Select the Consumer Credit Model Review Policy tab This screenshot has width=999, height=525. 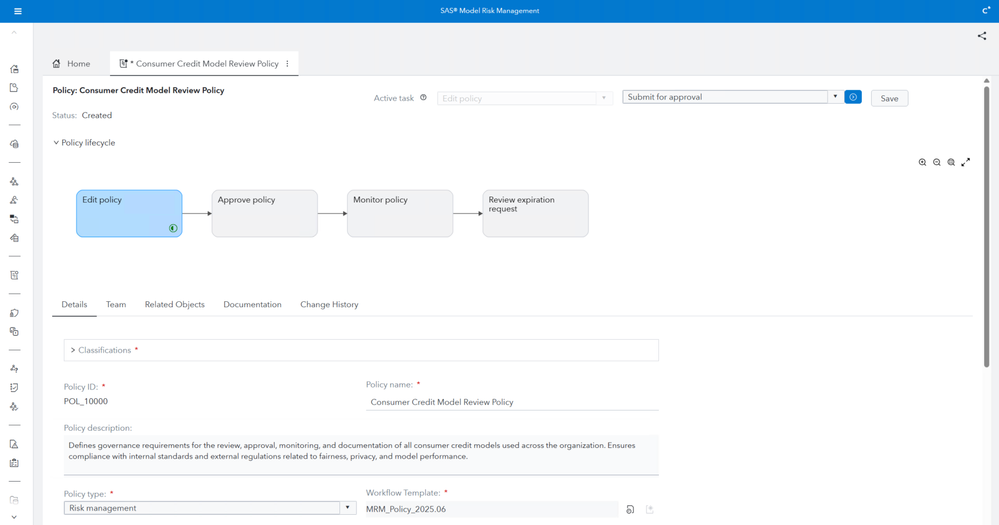[x=204, y=64]
